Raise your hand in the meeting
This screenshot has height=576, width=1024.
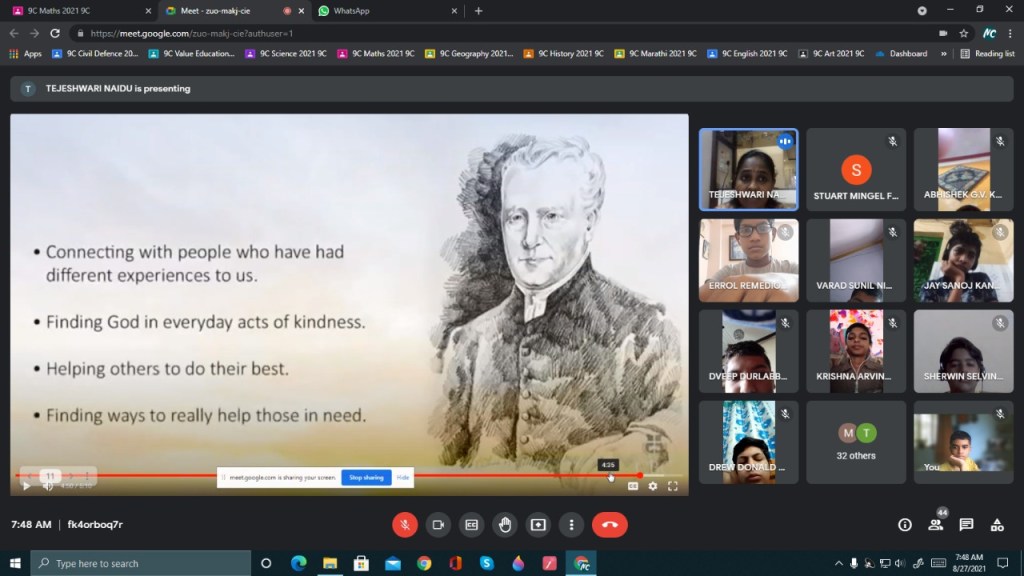point(505,524)
